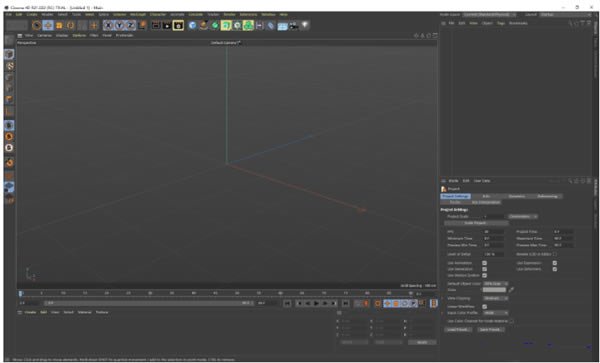
Task: Uncheck Use Animation checkbox
Action: pyautogui.click(x=484, y=263)
